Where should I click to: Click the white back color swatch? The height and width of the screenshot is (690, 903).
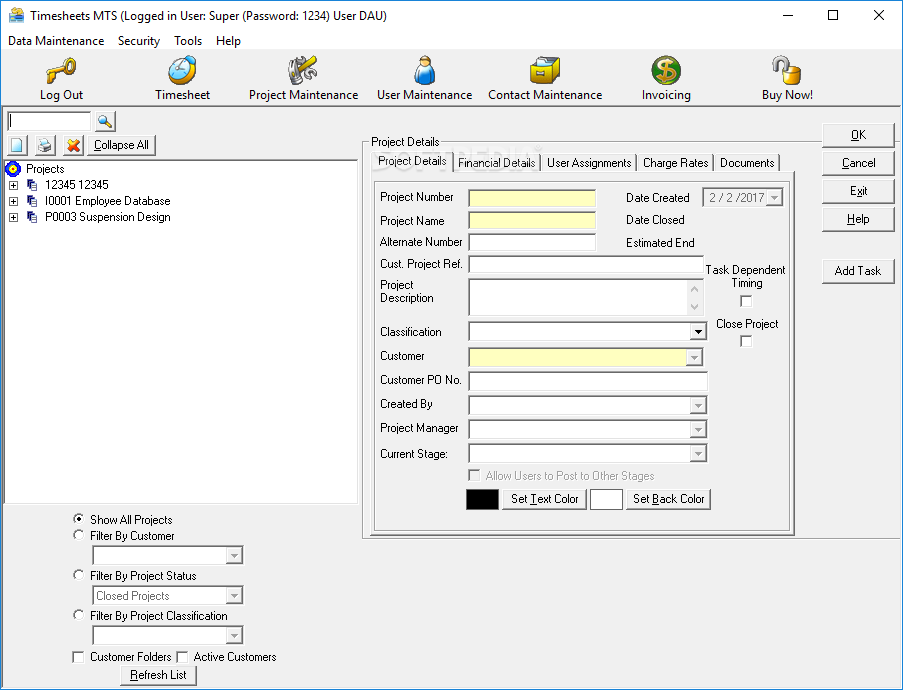coord(606,499)
